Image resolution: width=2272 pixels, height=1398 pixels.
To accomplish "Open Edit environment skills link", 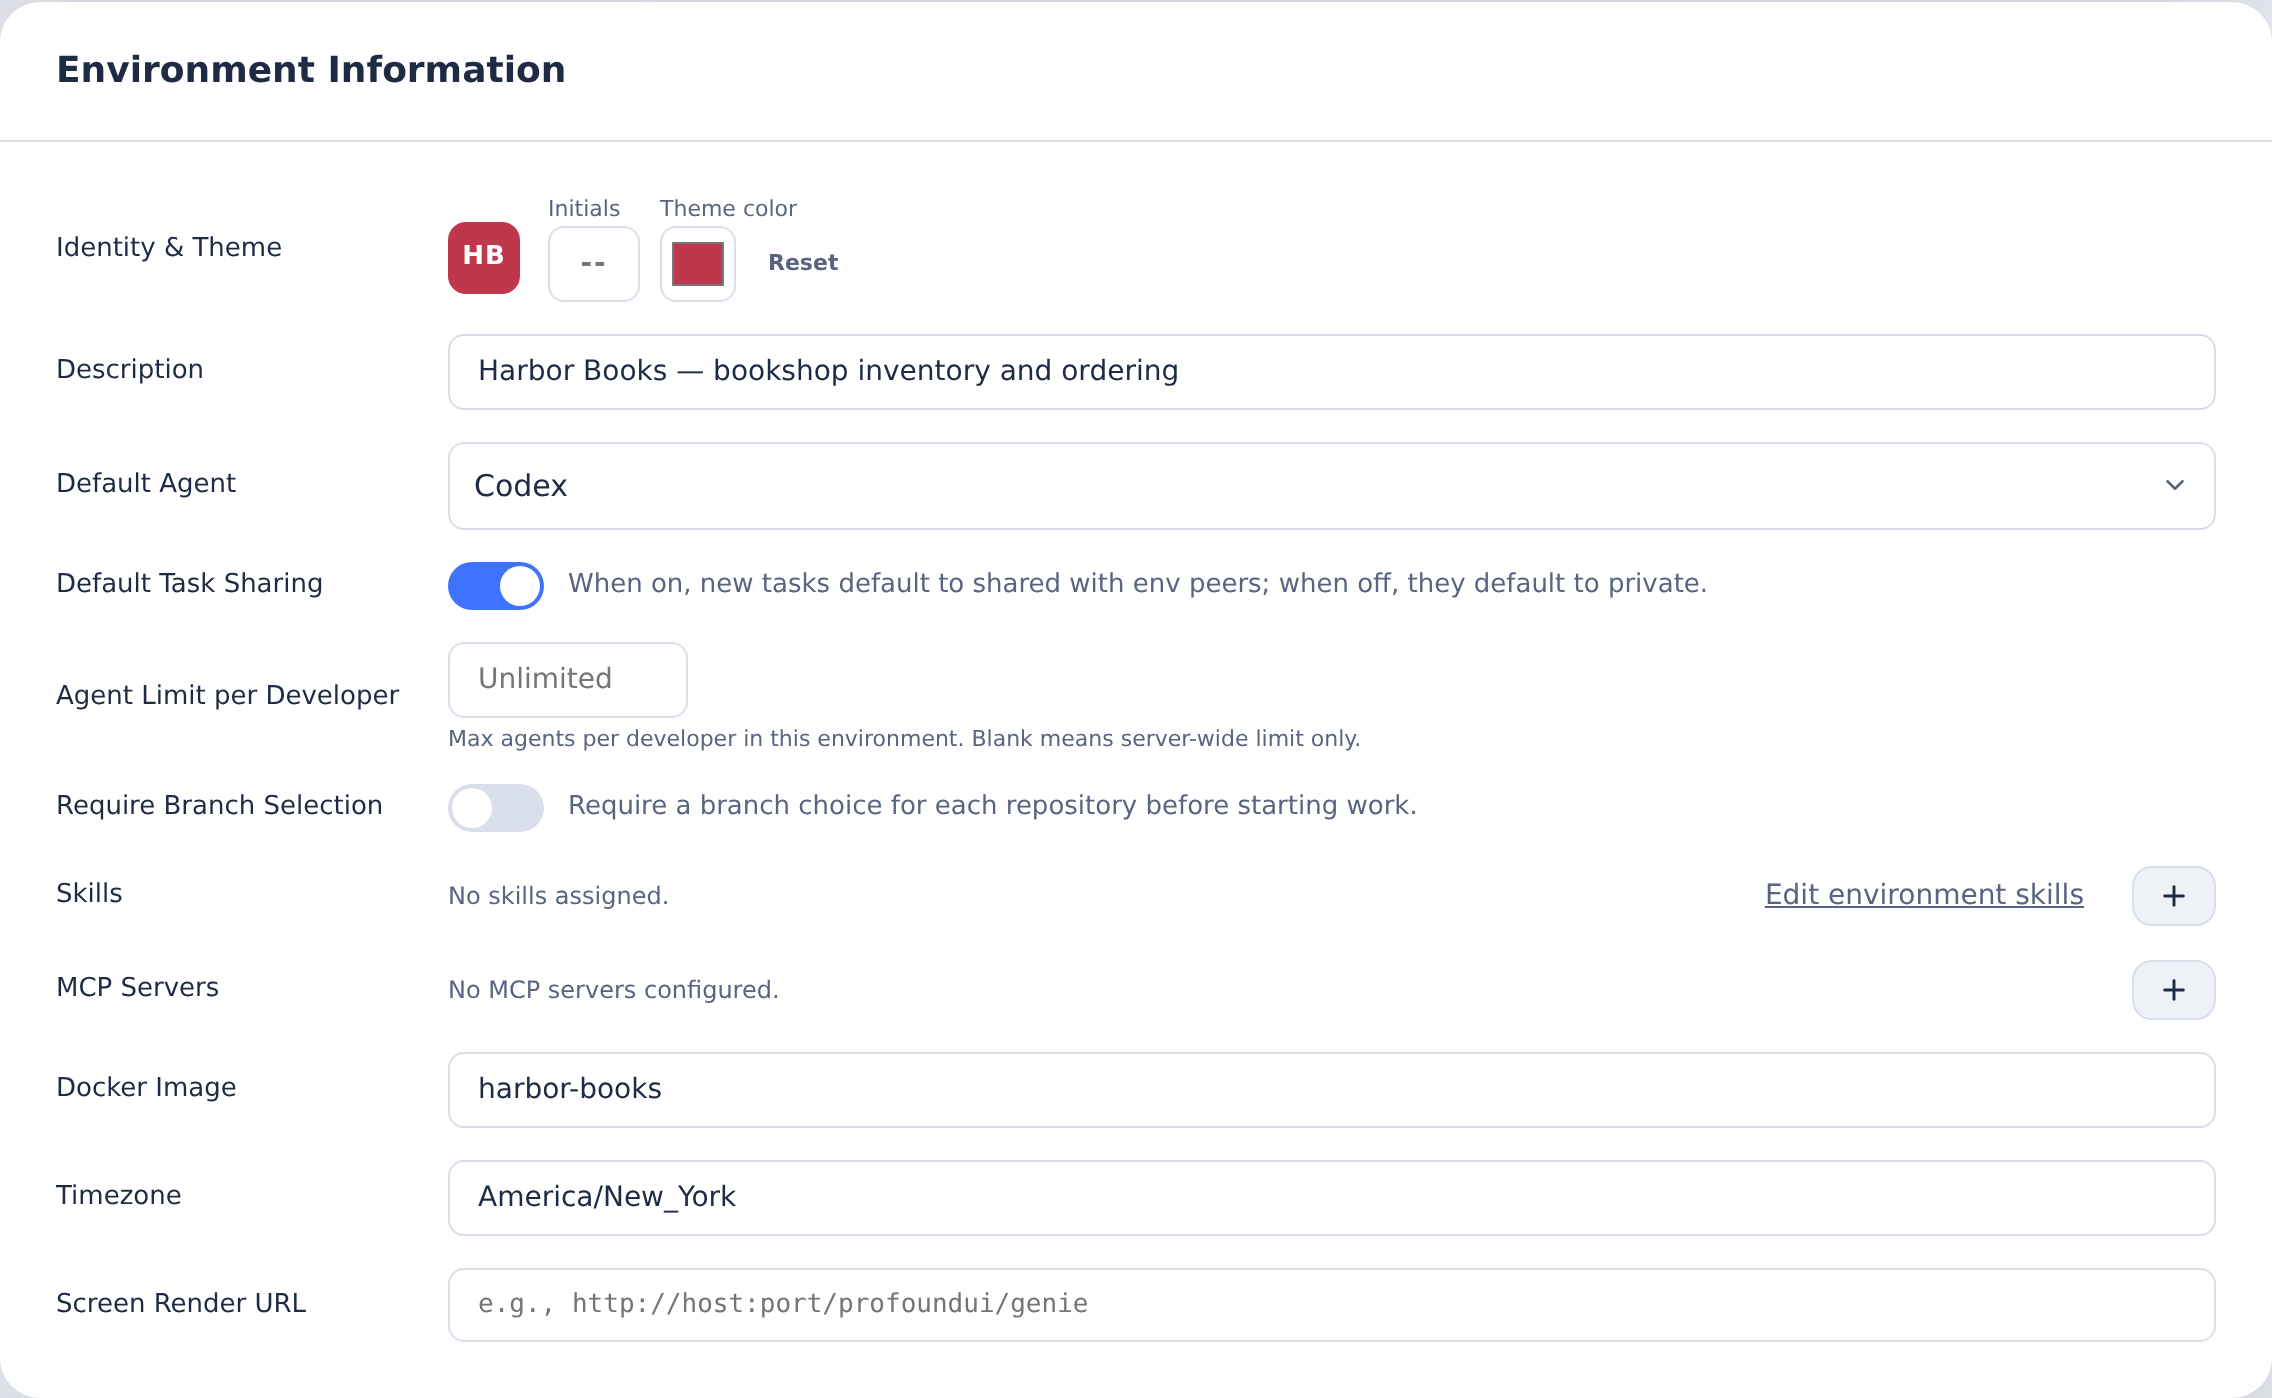I will coord(1924,894).
